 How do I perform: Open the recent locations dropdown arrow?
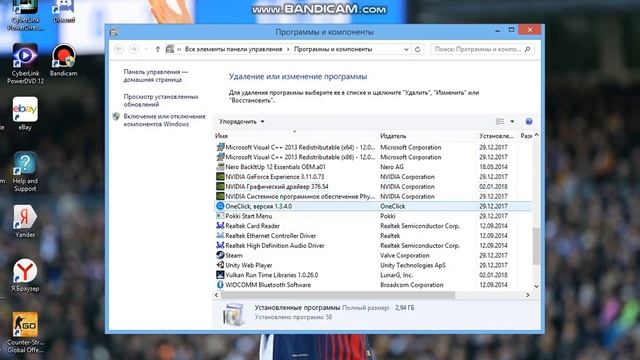click(x=146, y=49)
